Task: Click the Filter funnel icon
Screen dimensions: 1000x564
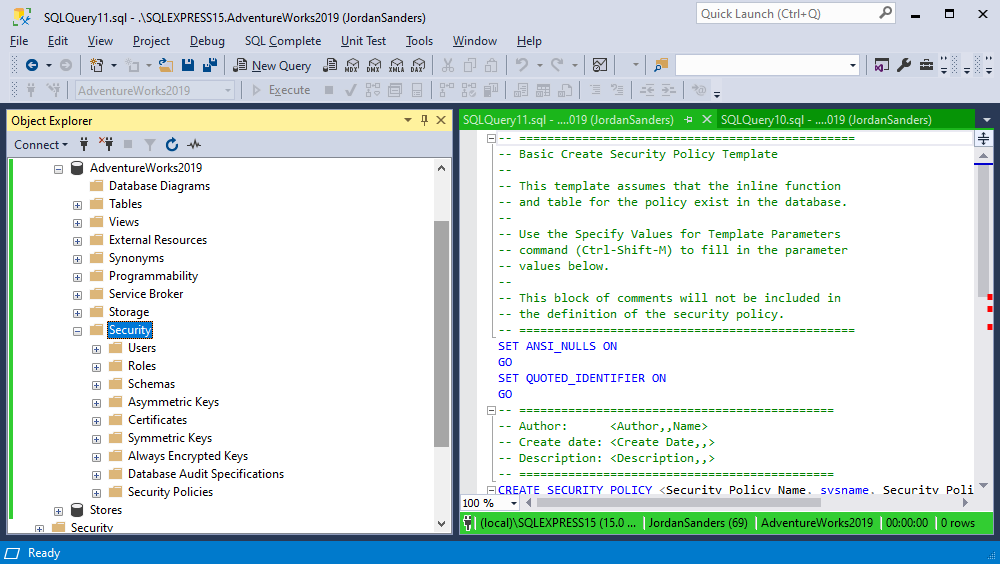Action: [x=150, y=145]
